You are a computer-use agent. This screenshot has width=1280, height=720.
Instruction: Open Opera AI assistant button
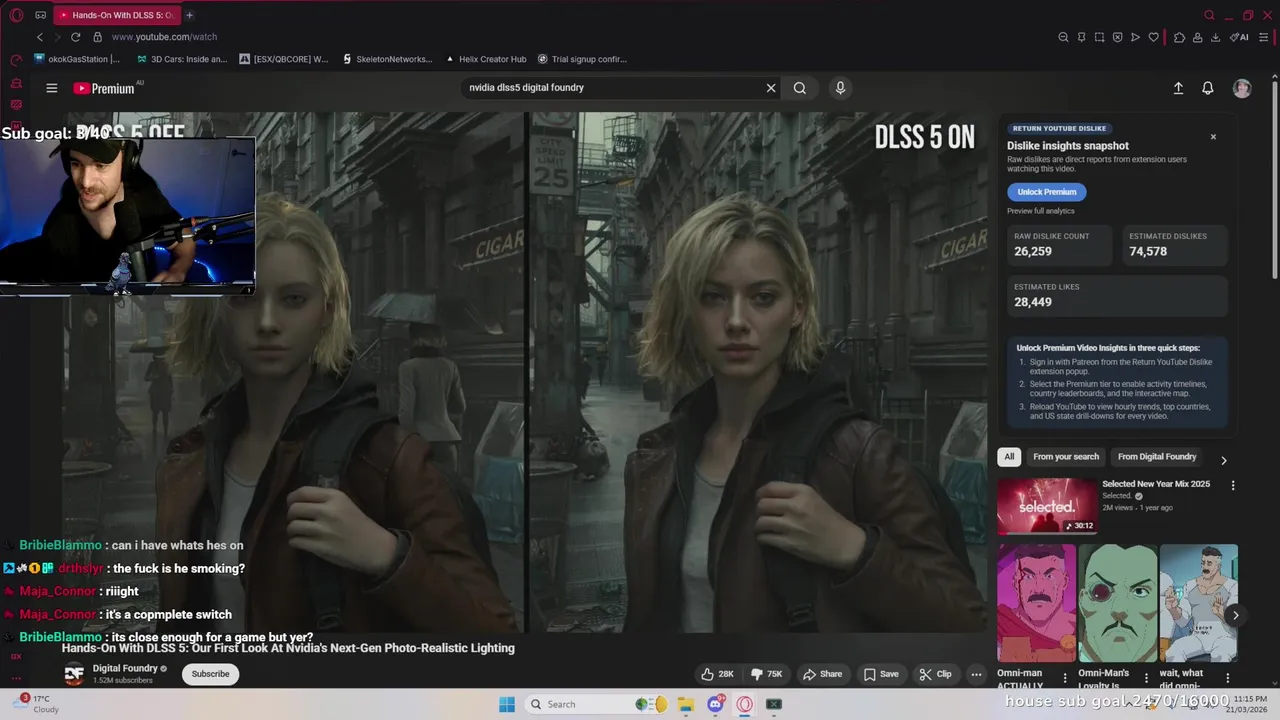[1240, 37]
